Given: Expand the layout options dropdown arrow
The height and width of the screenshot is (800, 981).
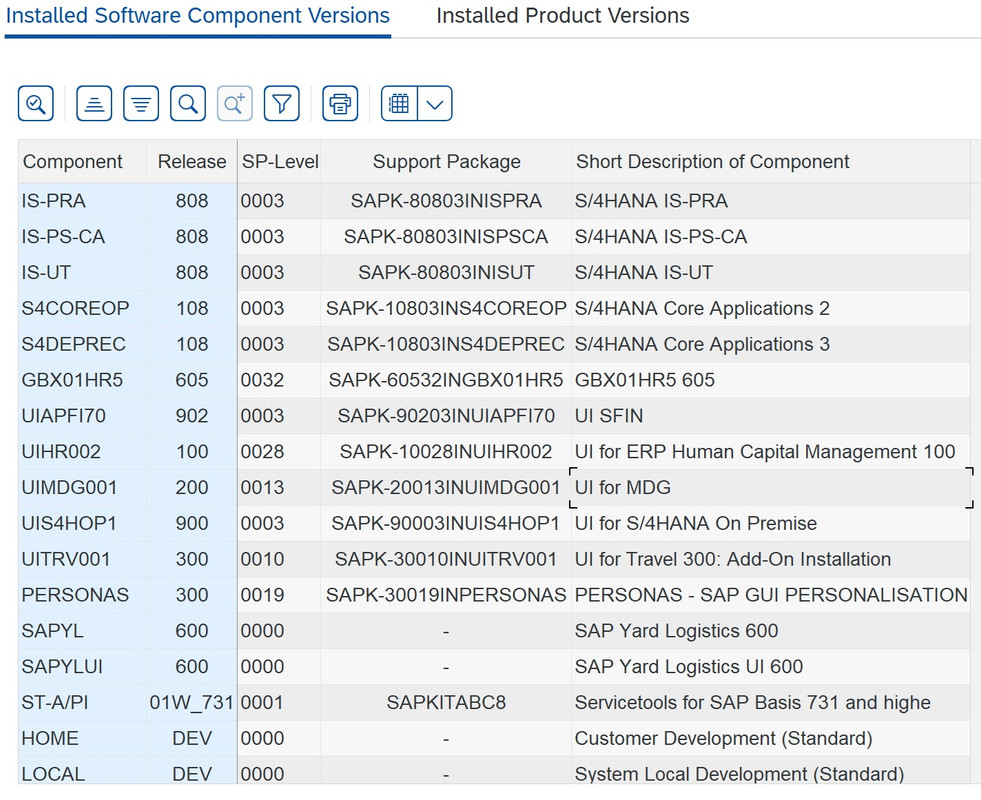Looking at the screenshot, I should coord(435,103).
